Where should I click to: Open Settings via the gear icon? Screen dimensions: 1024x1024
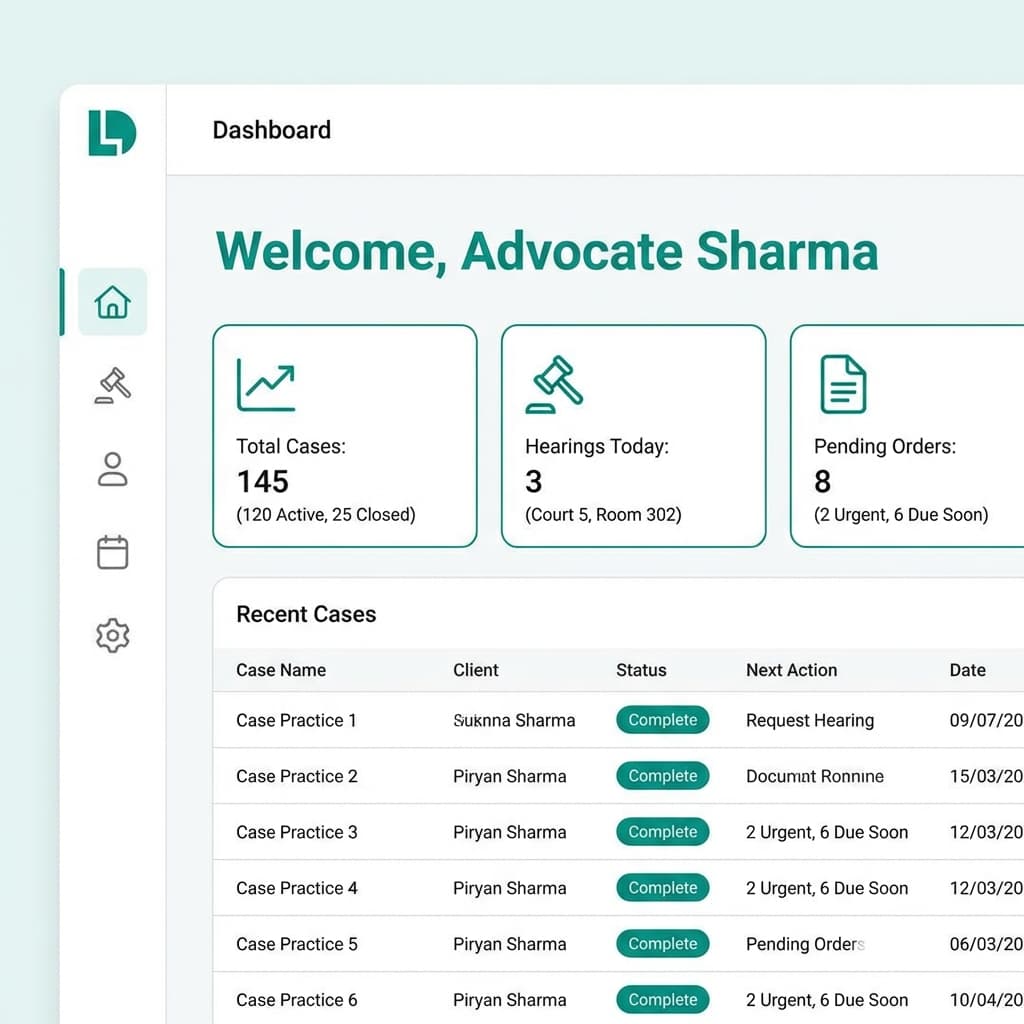(x=112, y=634)
